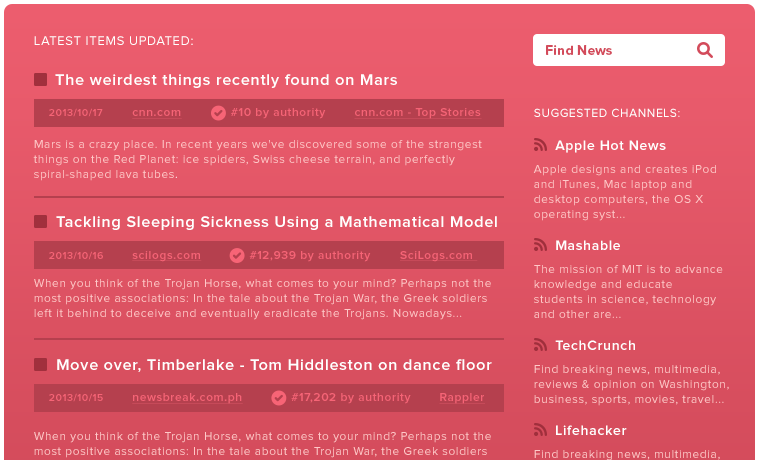This screenshot has width=759, height=460.
Task: Click square marker beside Sleeping Sickness article
Action: tap(41, 222)
